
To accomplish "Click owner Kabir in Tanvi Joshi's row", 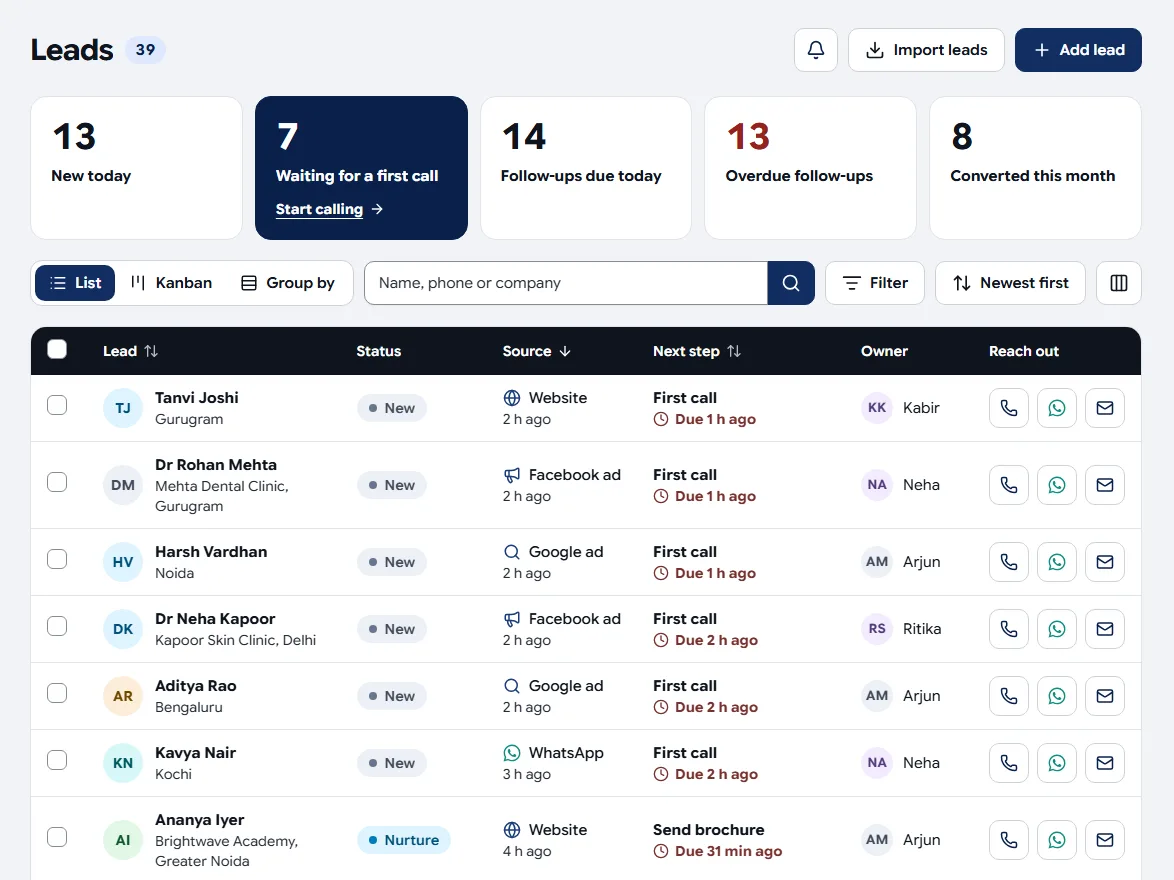I will 901,408.
